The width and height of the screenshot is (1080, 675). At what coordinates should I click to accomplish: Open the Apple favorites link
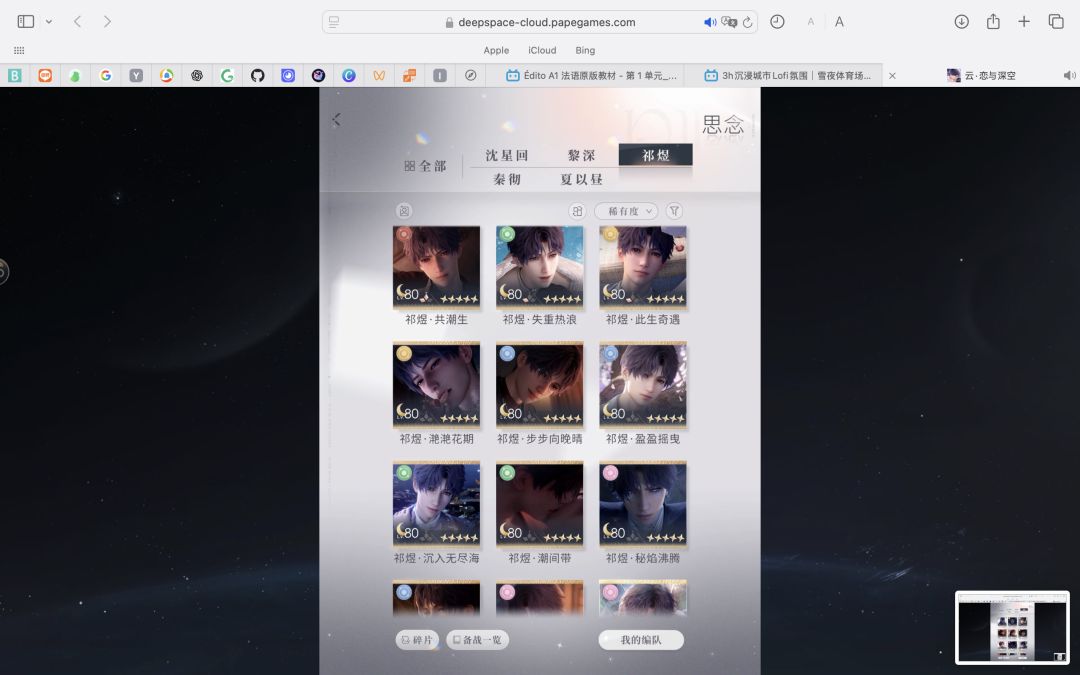click(x=496, y=50)
